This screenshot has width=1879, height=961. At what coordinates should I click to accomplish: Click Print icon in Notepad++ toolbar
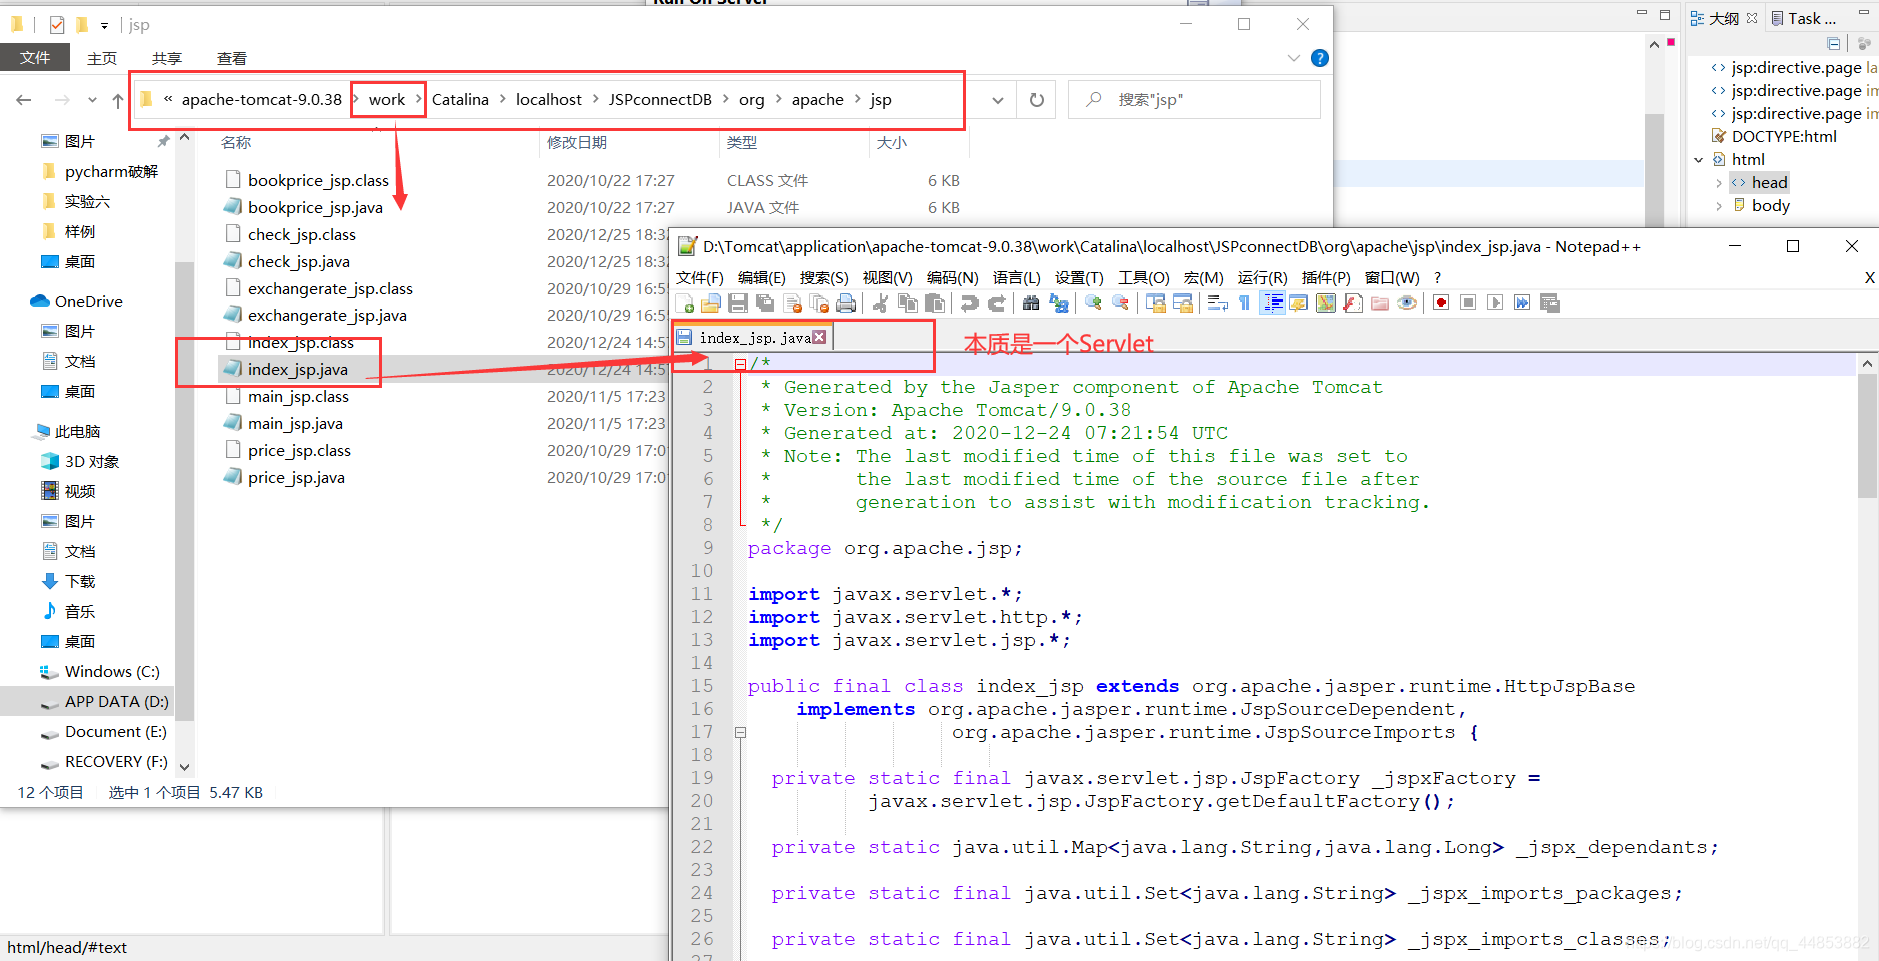pyautogui.click(x=846, y=303)
